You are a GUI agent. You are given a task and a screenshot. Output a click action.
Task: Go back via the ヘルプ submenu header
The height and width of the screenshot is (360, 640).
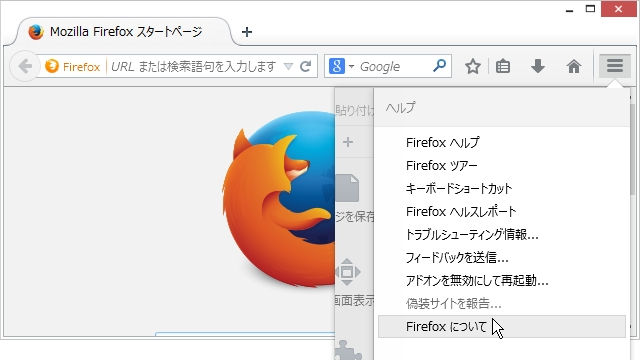(501, 108)
